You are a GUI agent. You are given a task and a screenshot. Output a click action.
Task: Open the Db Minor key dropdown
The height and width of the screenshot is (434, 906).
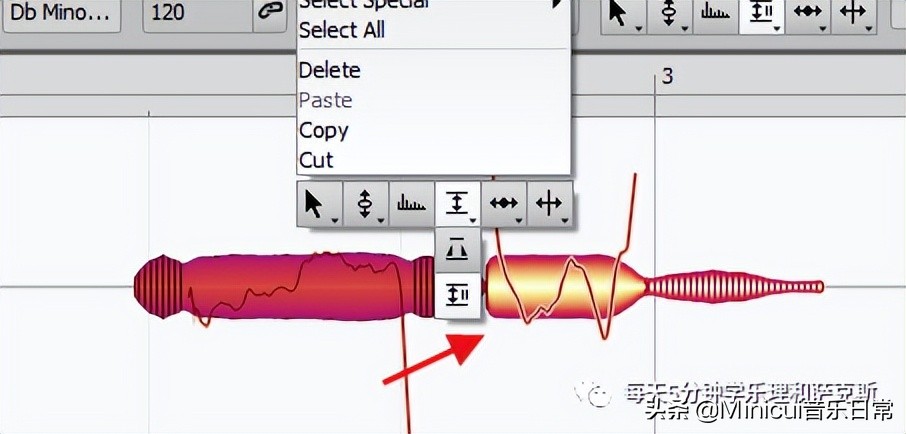[x=61, y=13]
